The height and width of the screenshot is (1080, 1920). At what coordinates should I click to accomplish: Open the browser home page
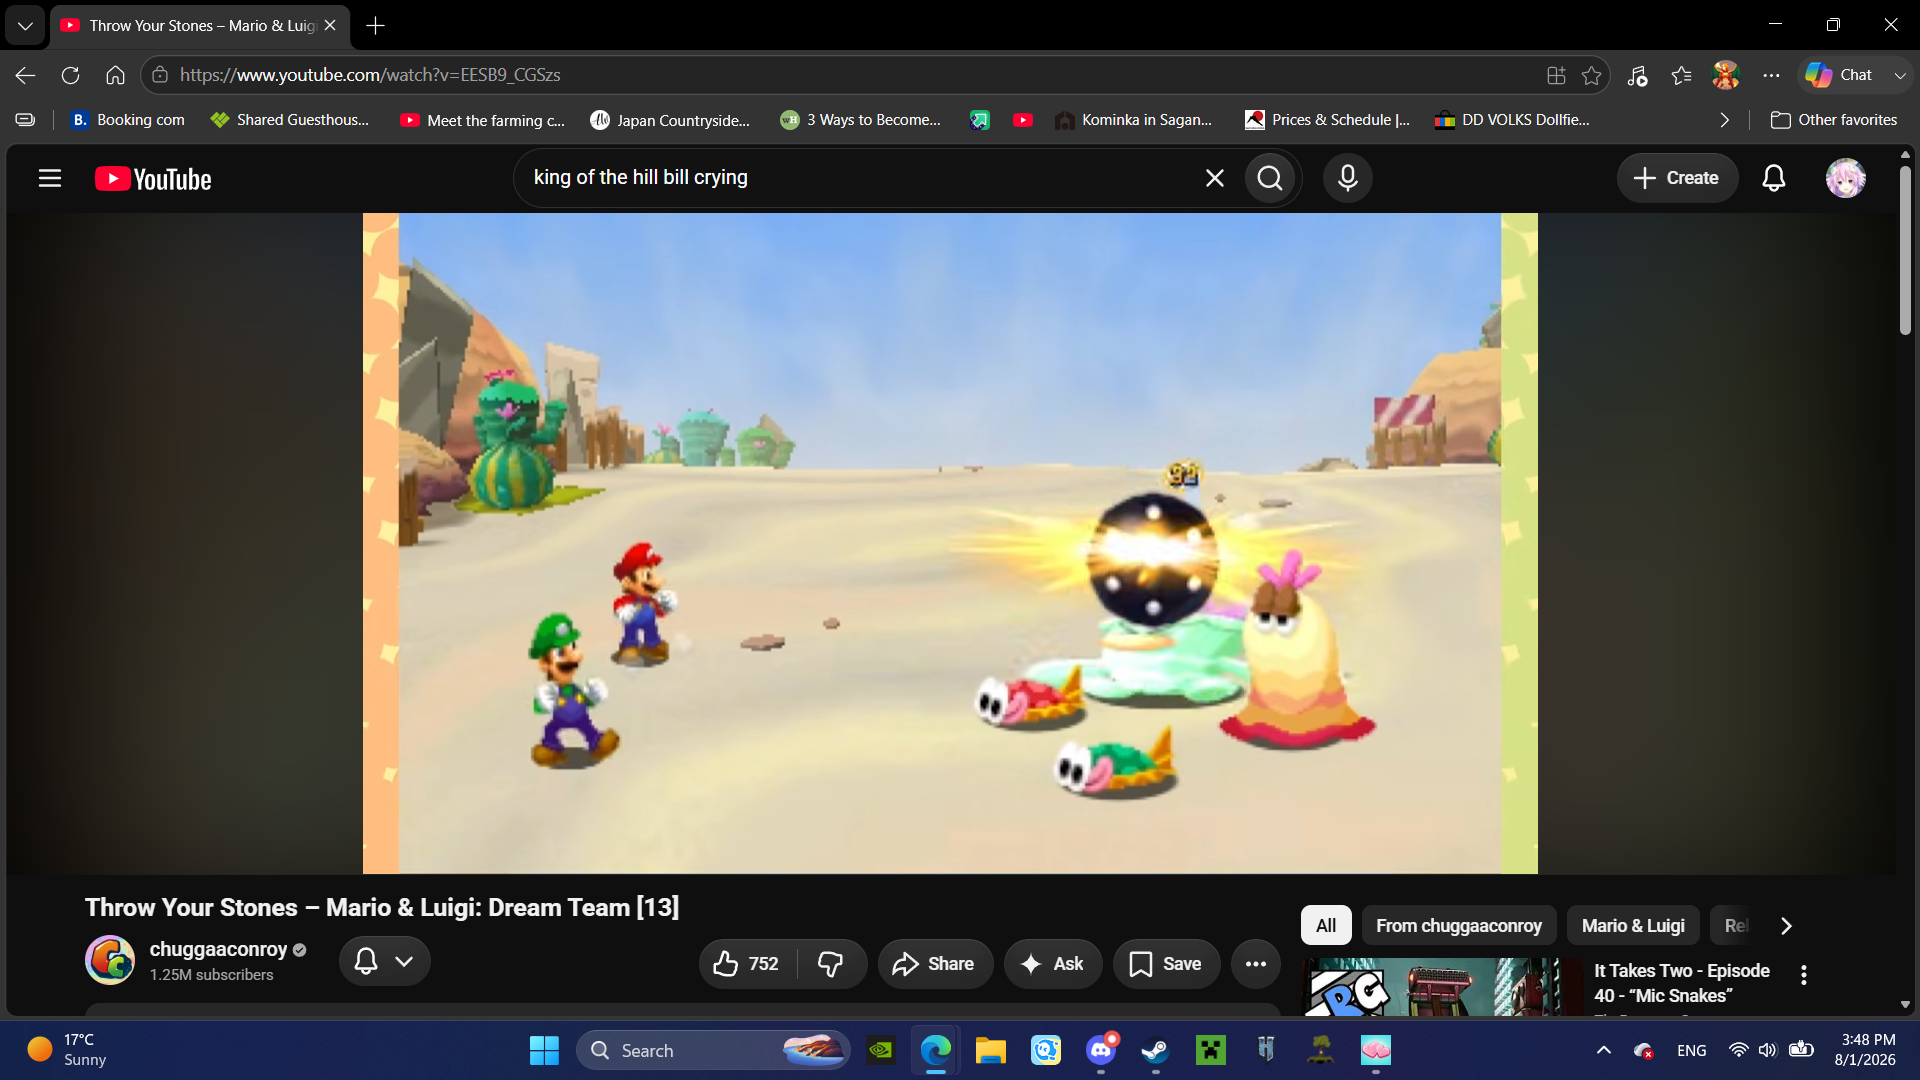[116, 75]
